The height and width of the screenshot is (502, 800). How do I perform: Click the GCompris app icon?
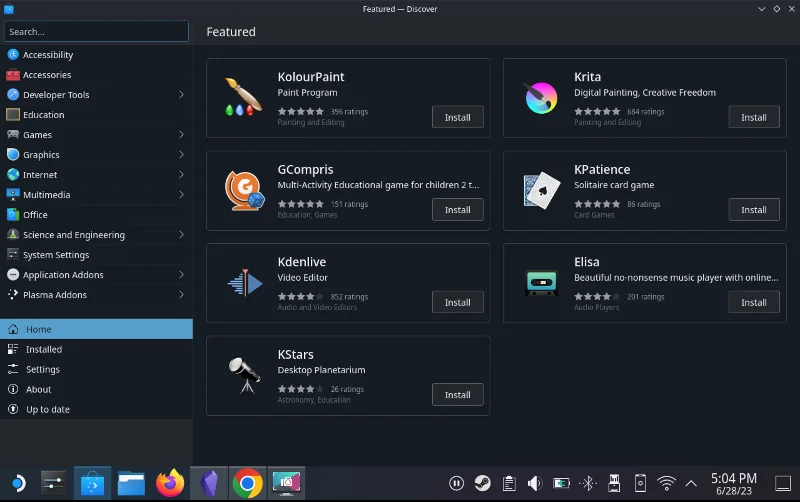click(244, 190)
